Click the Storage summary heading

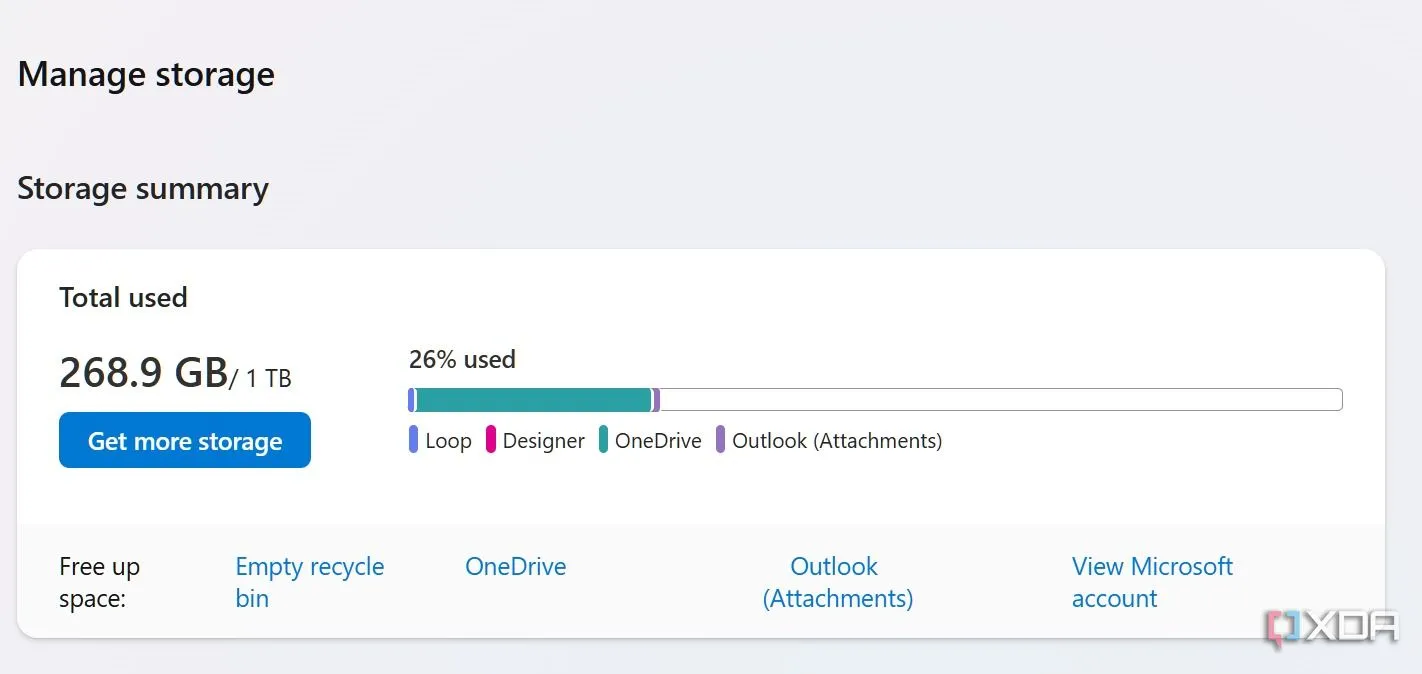click(x=143, y=189)
